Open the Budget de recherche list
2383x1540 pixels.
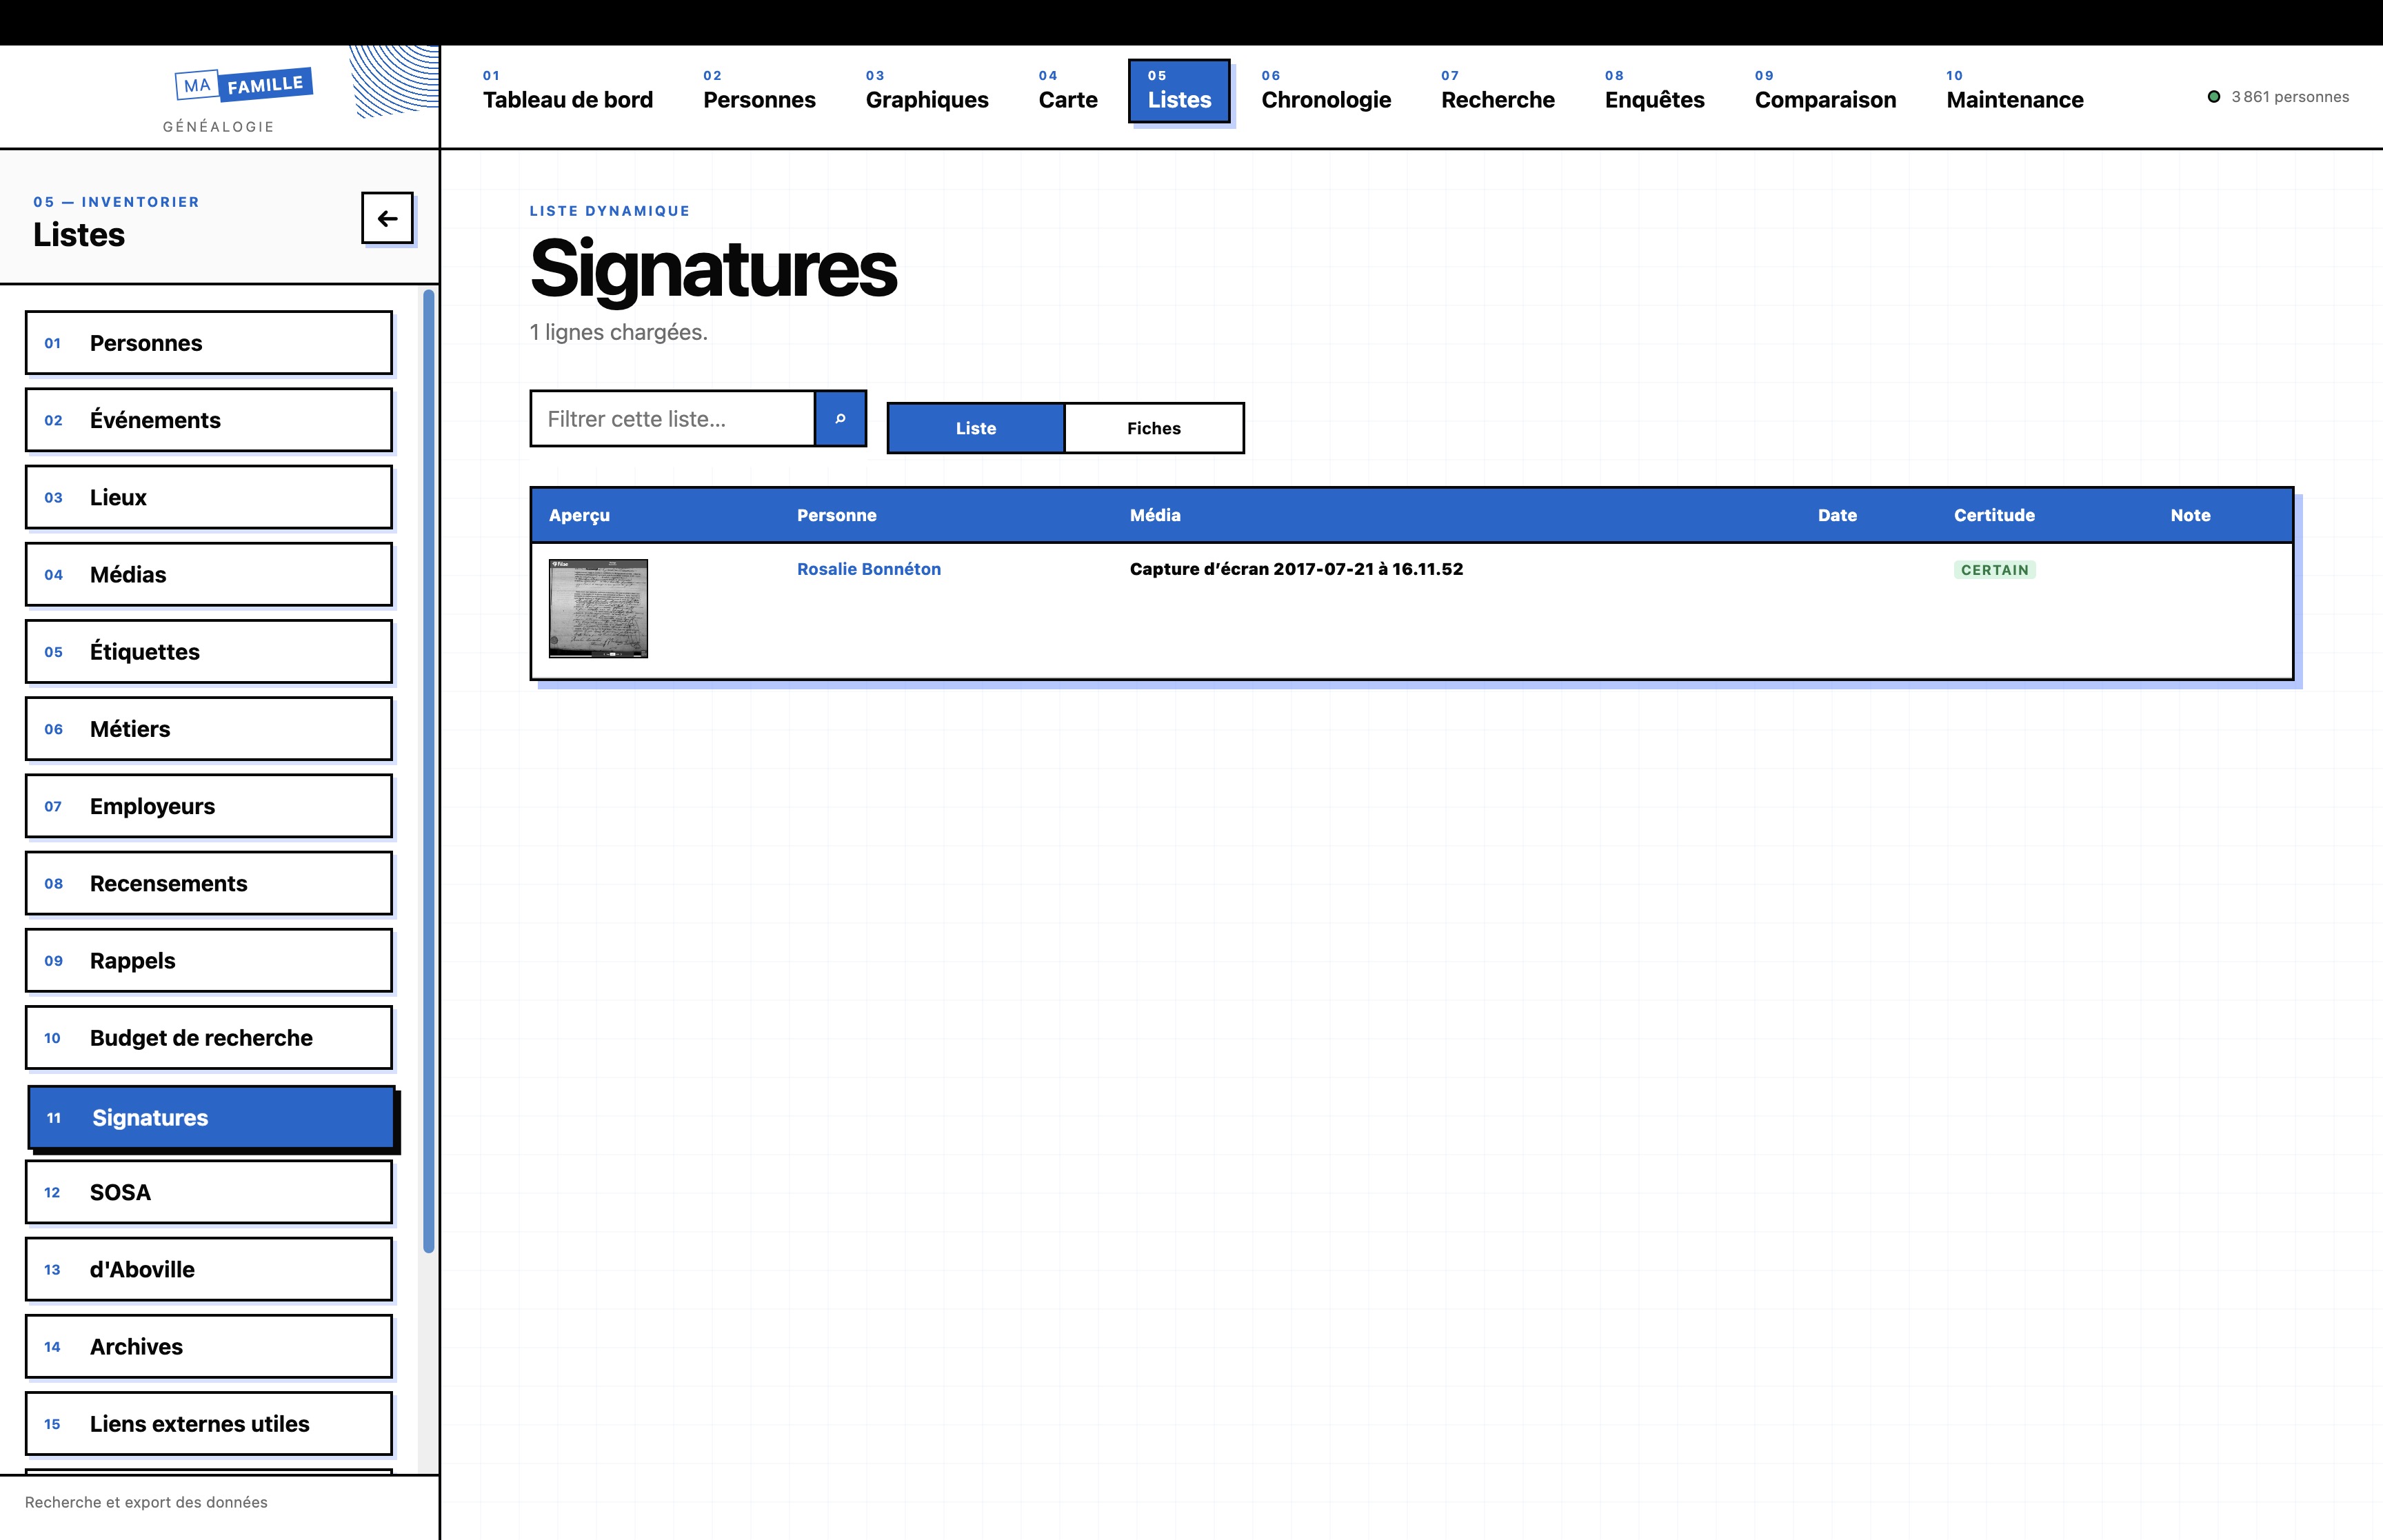pos(209,1038)
